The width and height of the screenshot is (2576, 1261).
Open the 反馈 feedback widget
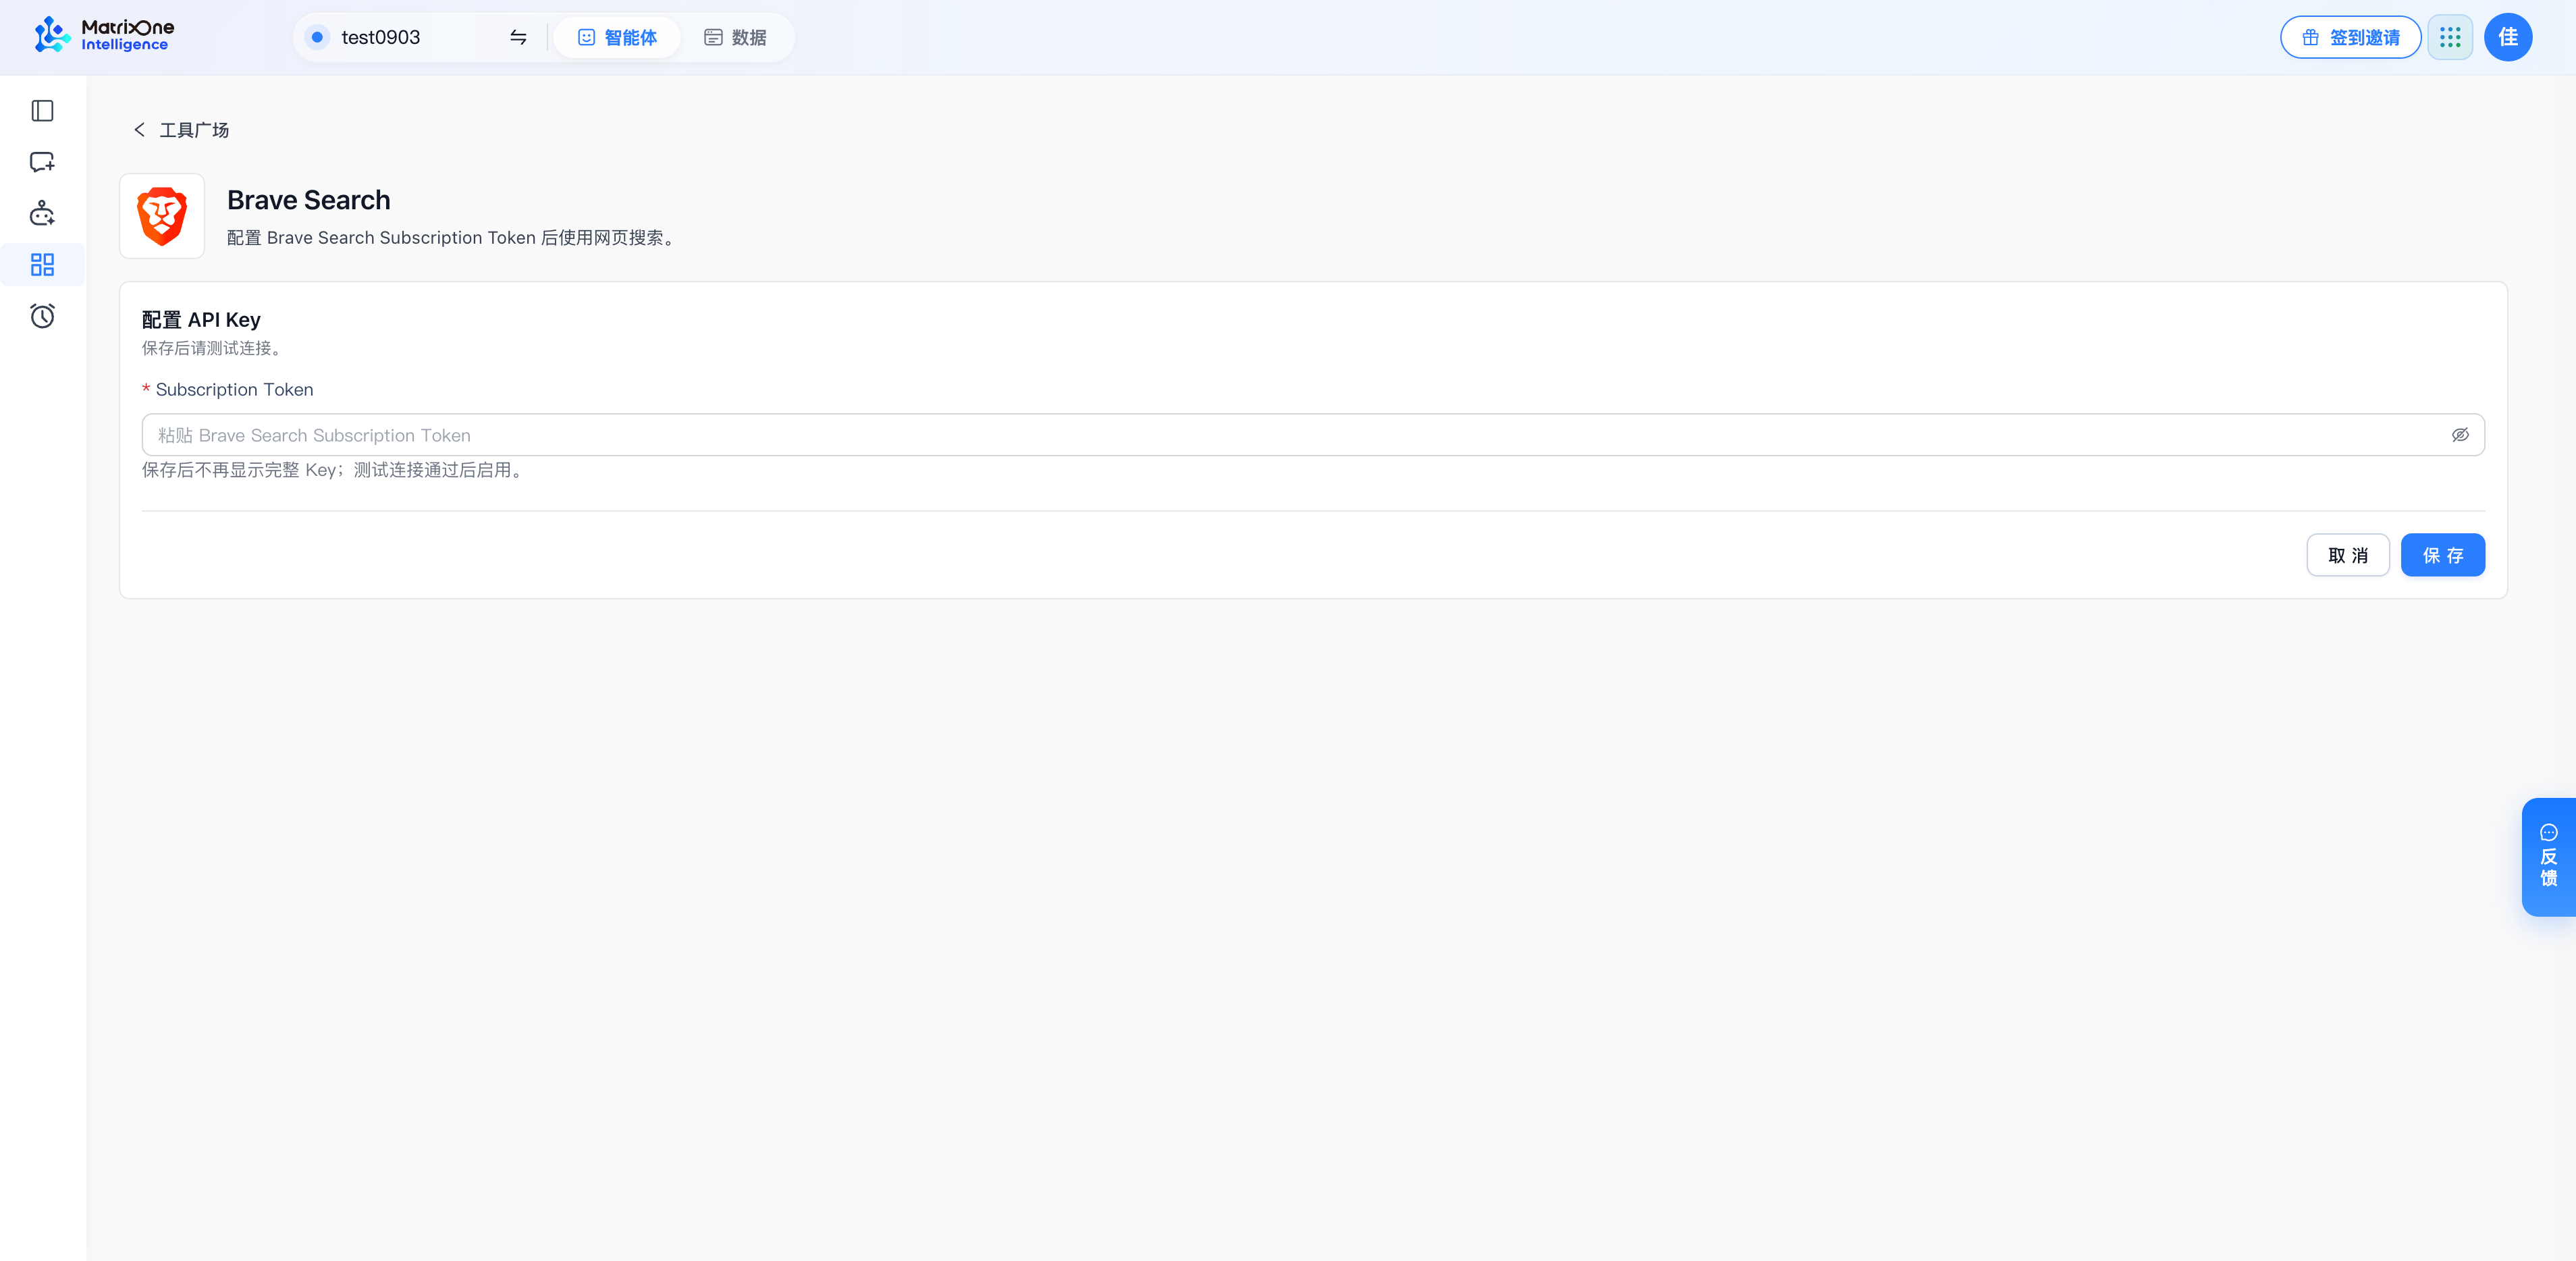point(2549,856)
